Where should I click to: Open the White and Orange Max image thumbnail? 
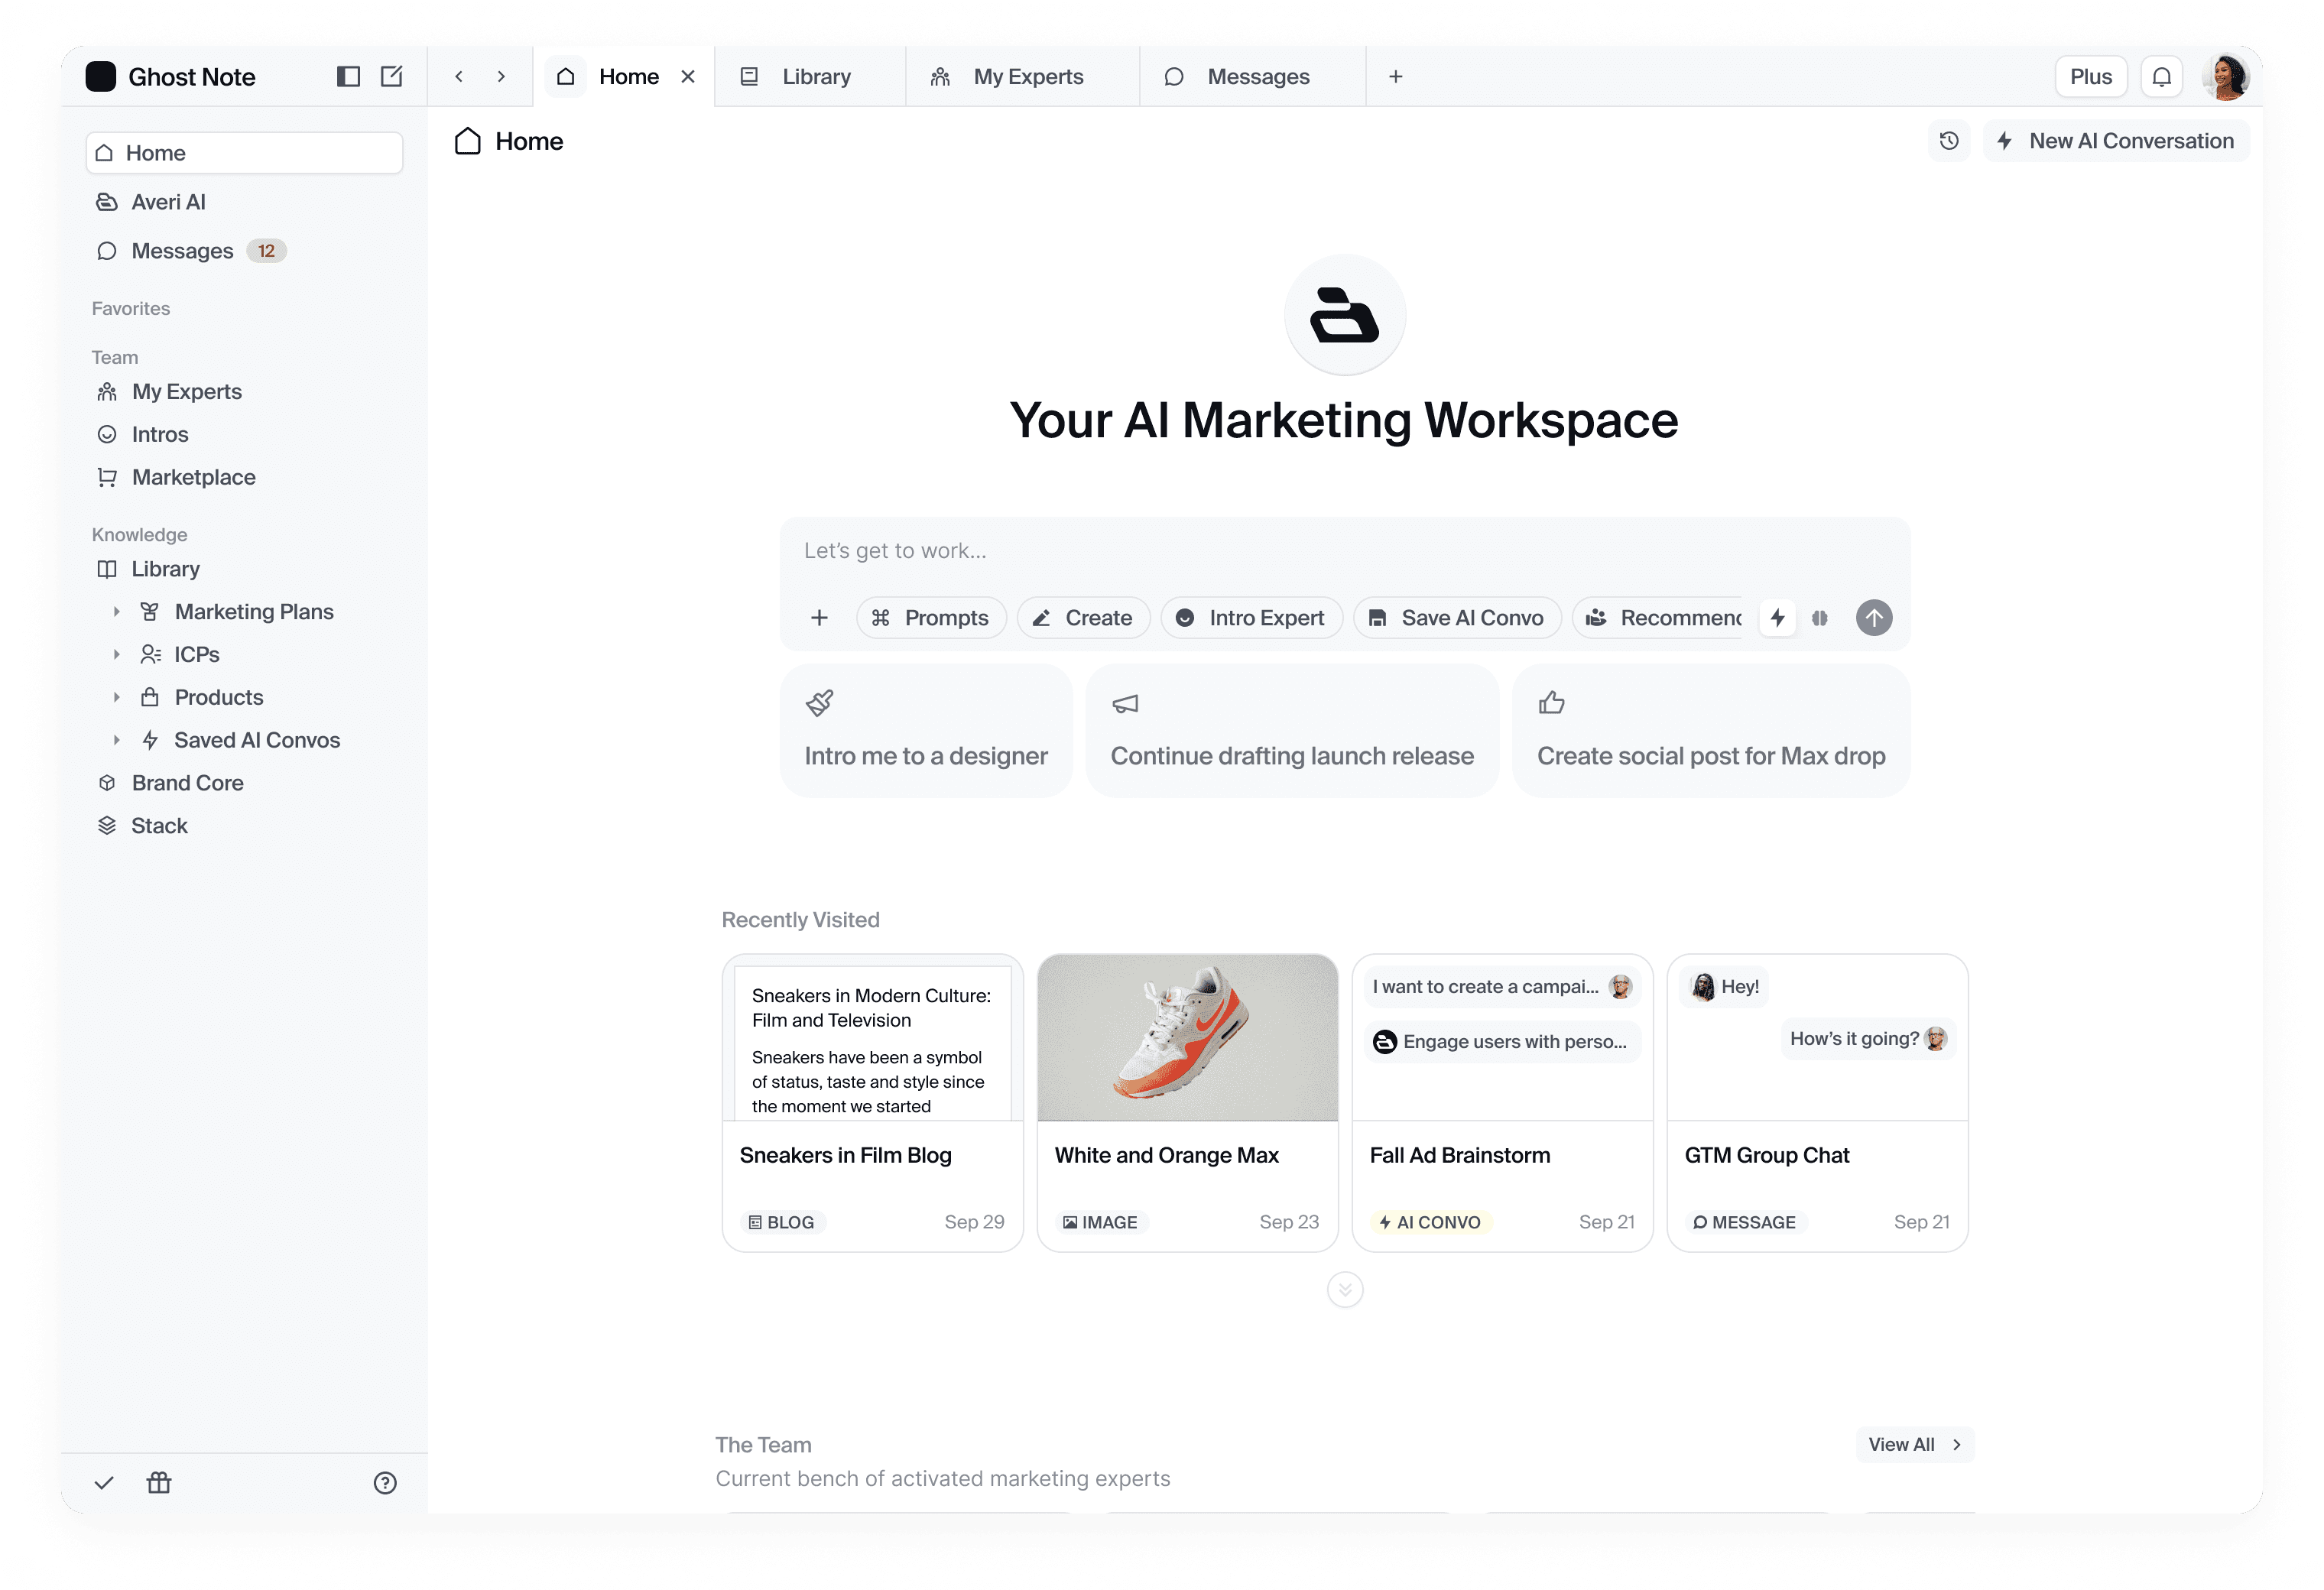click(1187, 1038)
